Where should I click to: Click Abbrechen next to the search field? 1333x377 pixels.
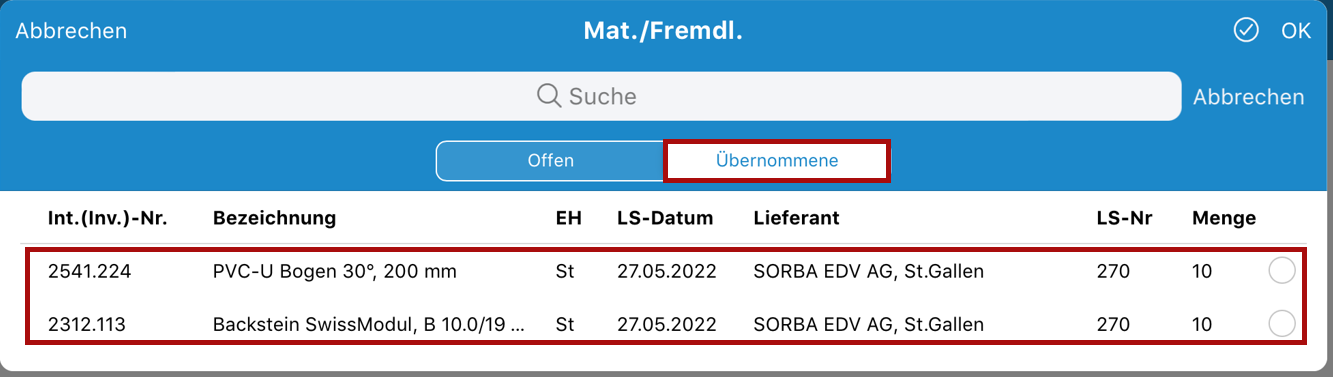(x=1249, y=97)
